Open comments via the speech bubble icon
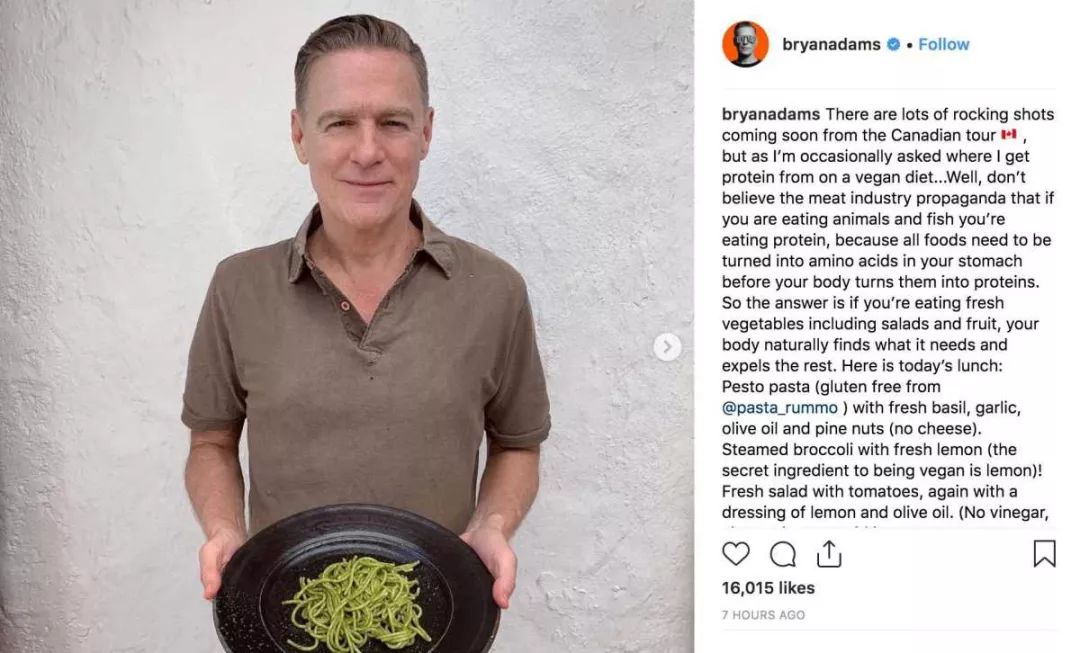Image resolution: width=1080 pixels, height=653 pixels. (x=782, y=554)
